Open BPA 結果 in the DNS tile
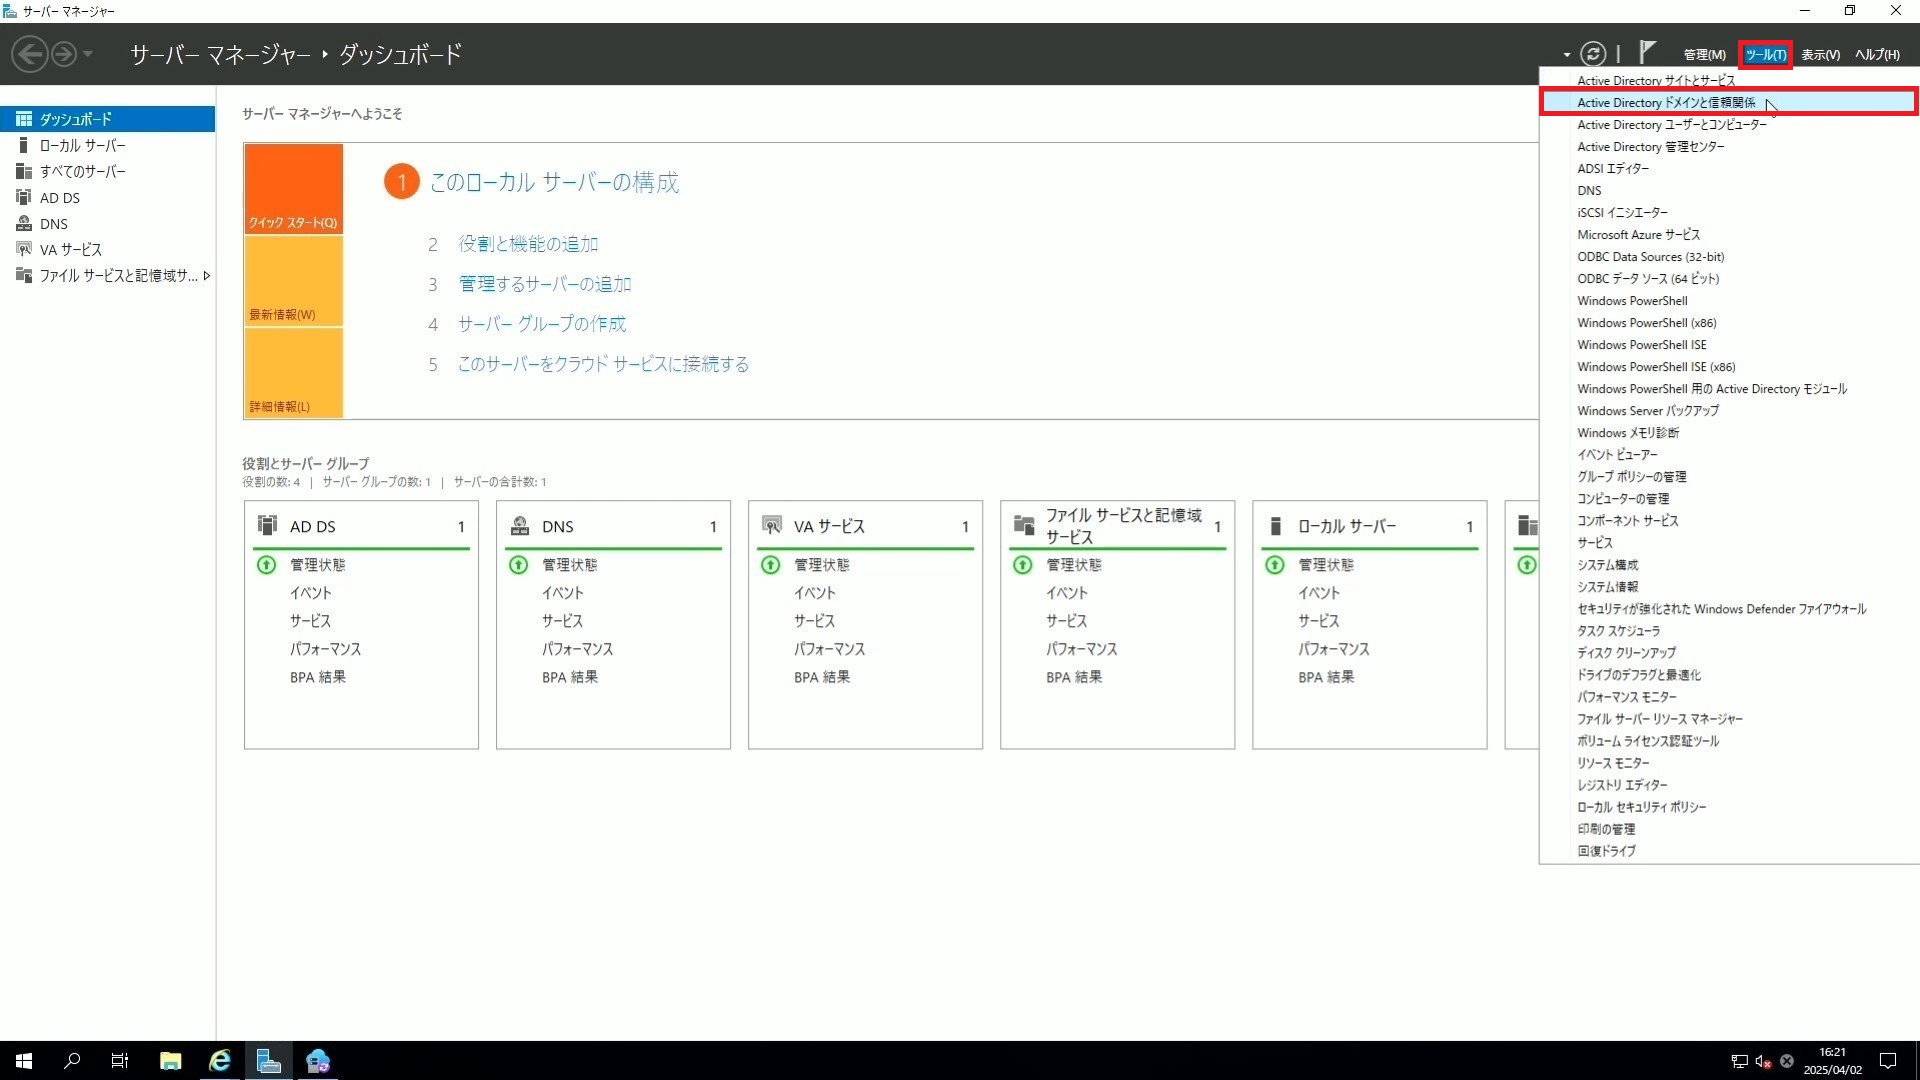 coord(570,677)
